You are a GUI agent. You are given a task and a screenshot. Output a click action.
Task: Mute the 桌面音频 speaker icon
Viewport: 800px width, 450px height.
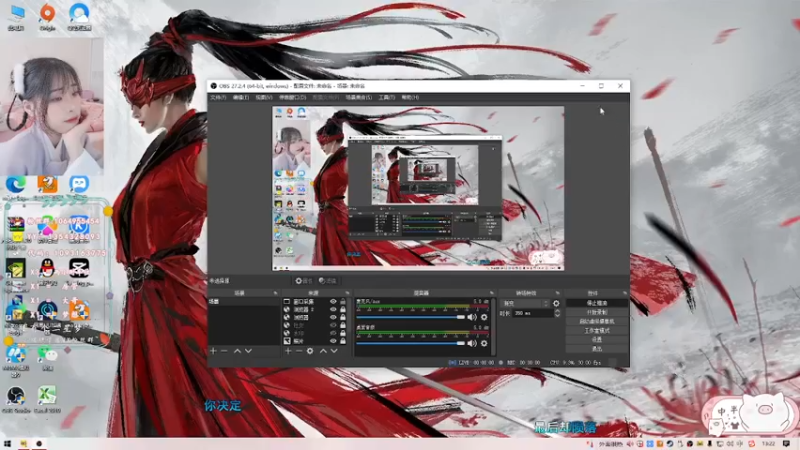(472, 343)
